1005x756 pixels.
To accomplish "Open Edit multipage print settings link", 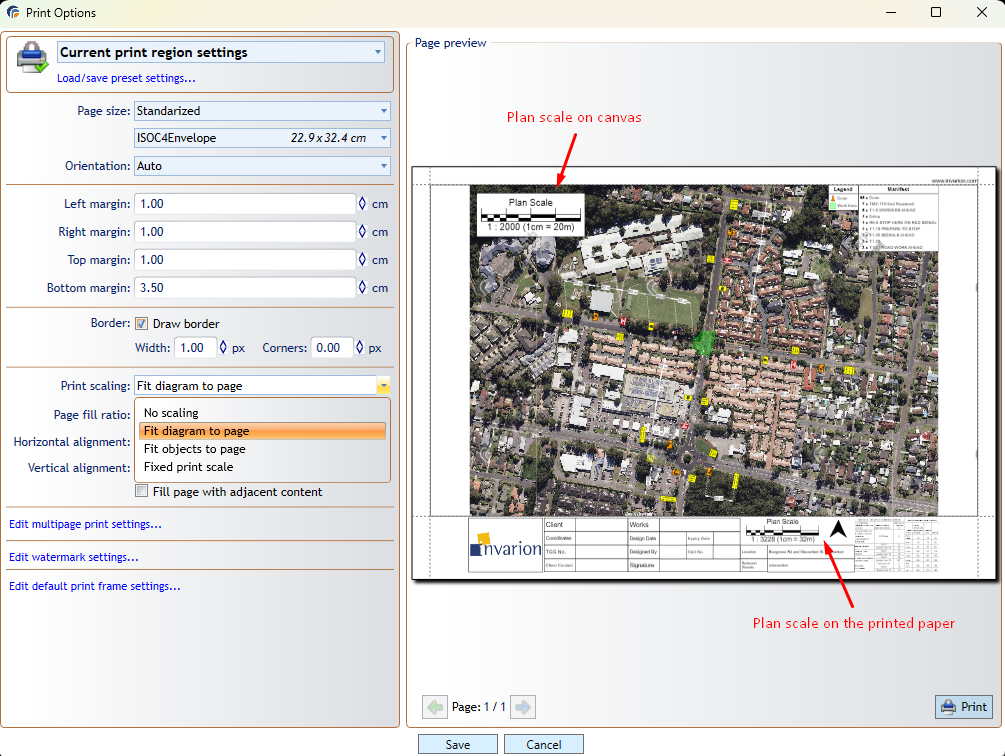I will [x=85, y=524].
